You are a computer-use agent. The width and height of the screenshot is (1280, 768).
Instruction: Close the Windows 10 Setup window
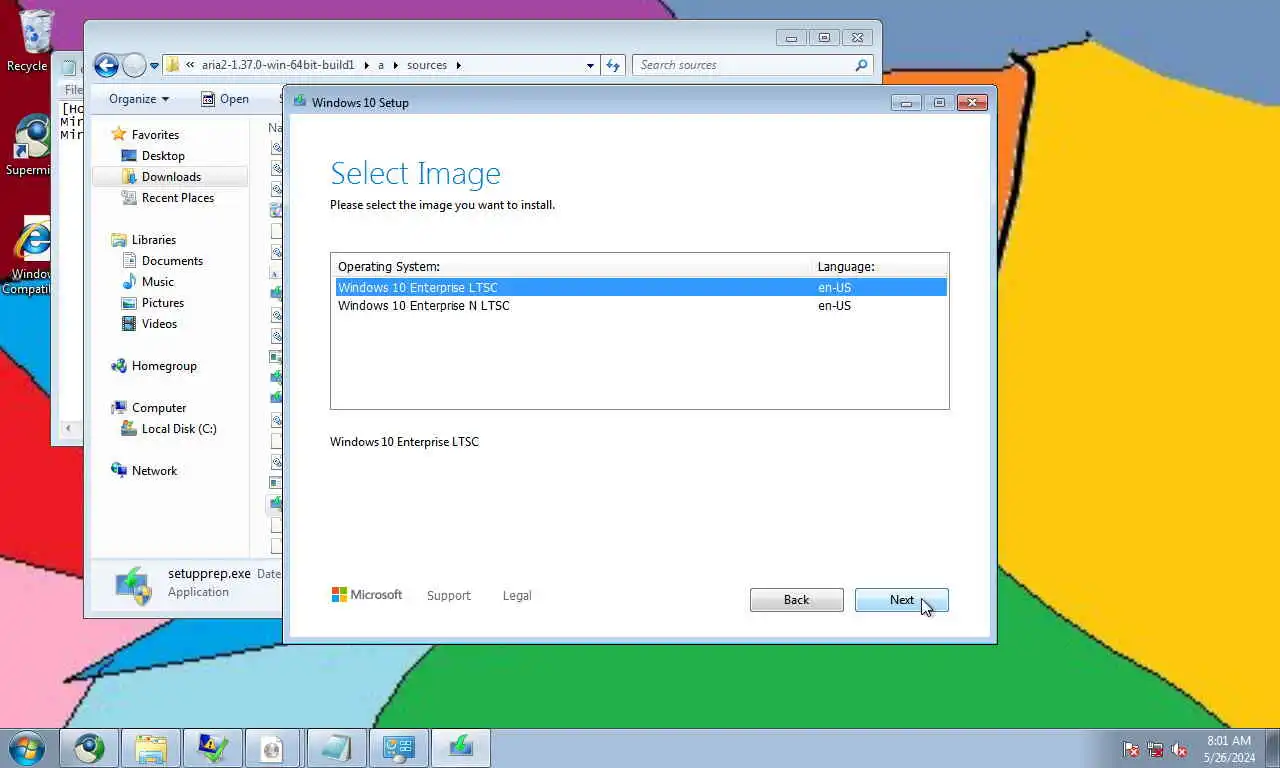pos(972,102)
